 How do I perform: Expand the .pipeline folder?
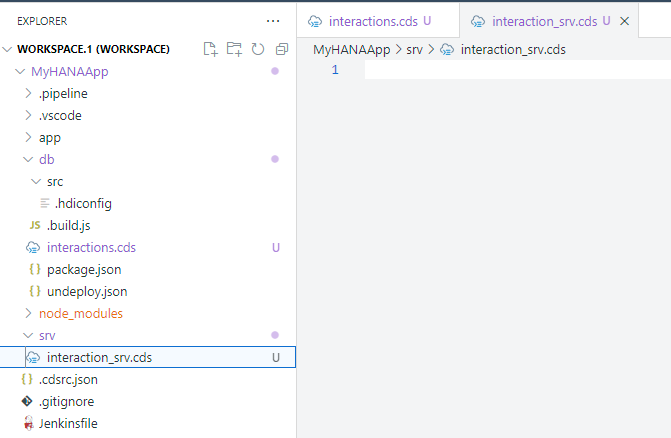tap(28, 93)
